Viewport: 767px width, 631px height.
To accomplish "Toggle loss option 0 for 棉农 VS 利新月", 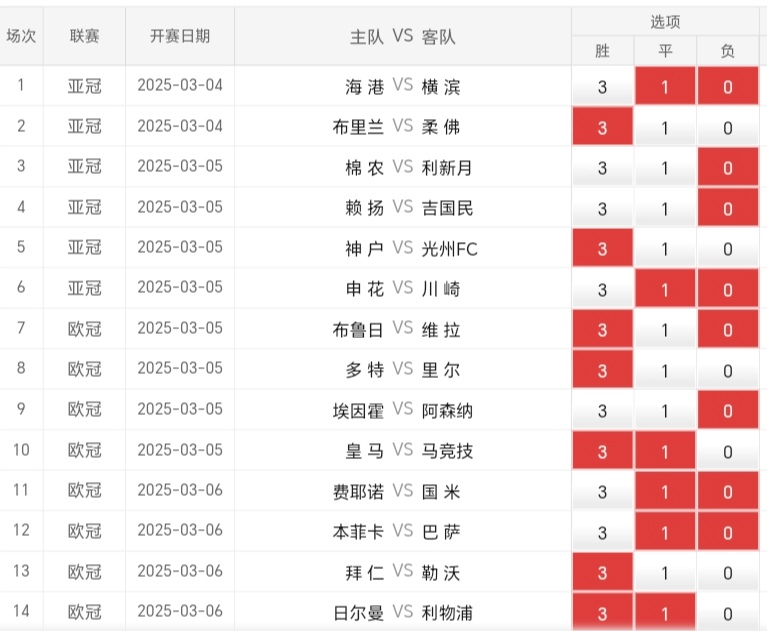I will tap(728, 168).
